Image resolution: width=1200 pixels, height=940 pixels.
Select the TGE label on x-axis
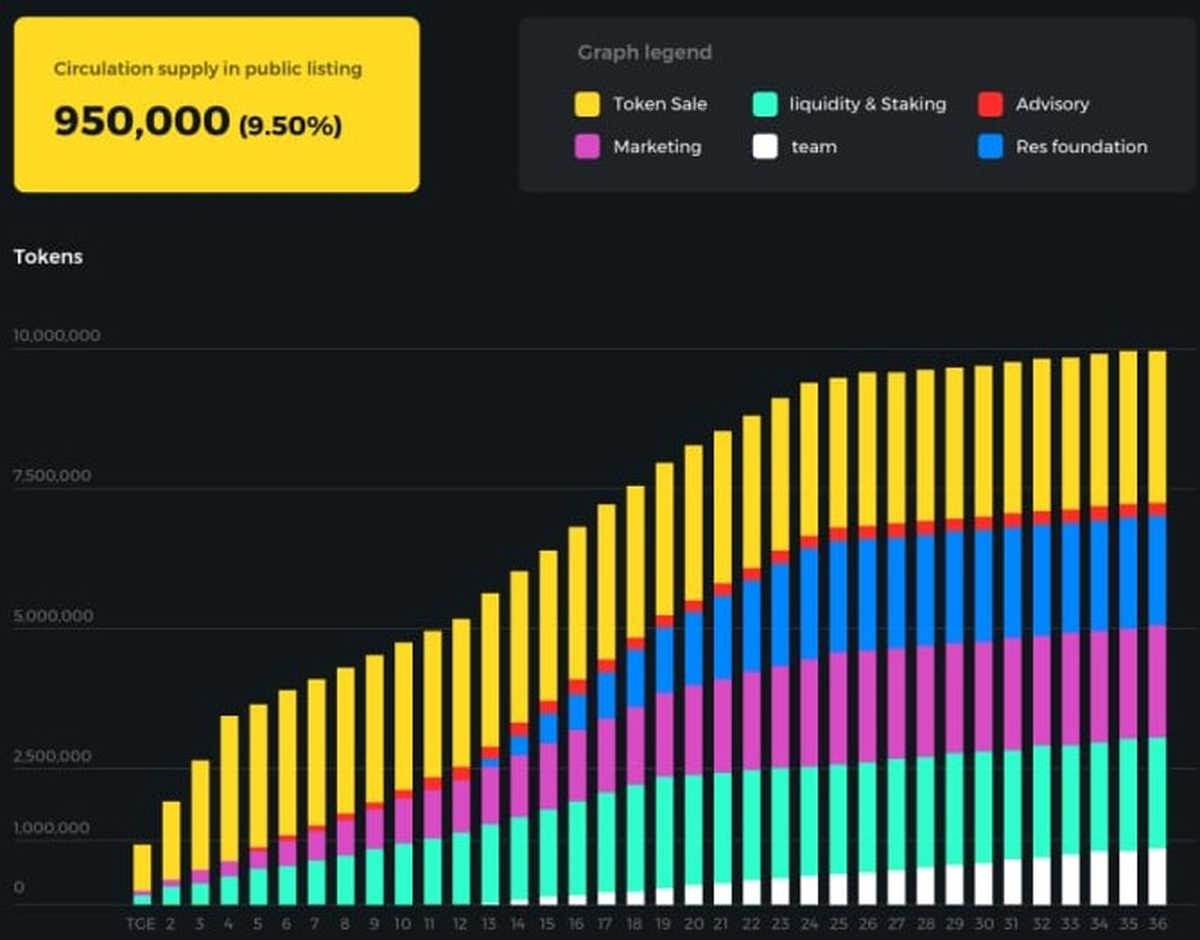coord(141,923)
